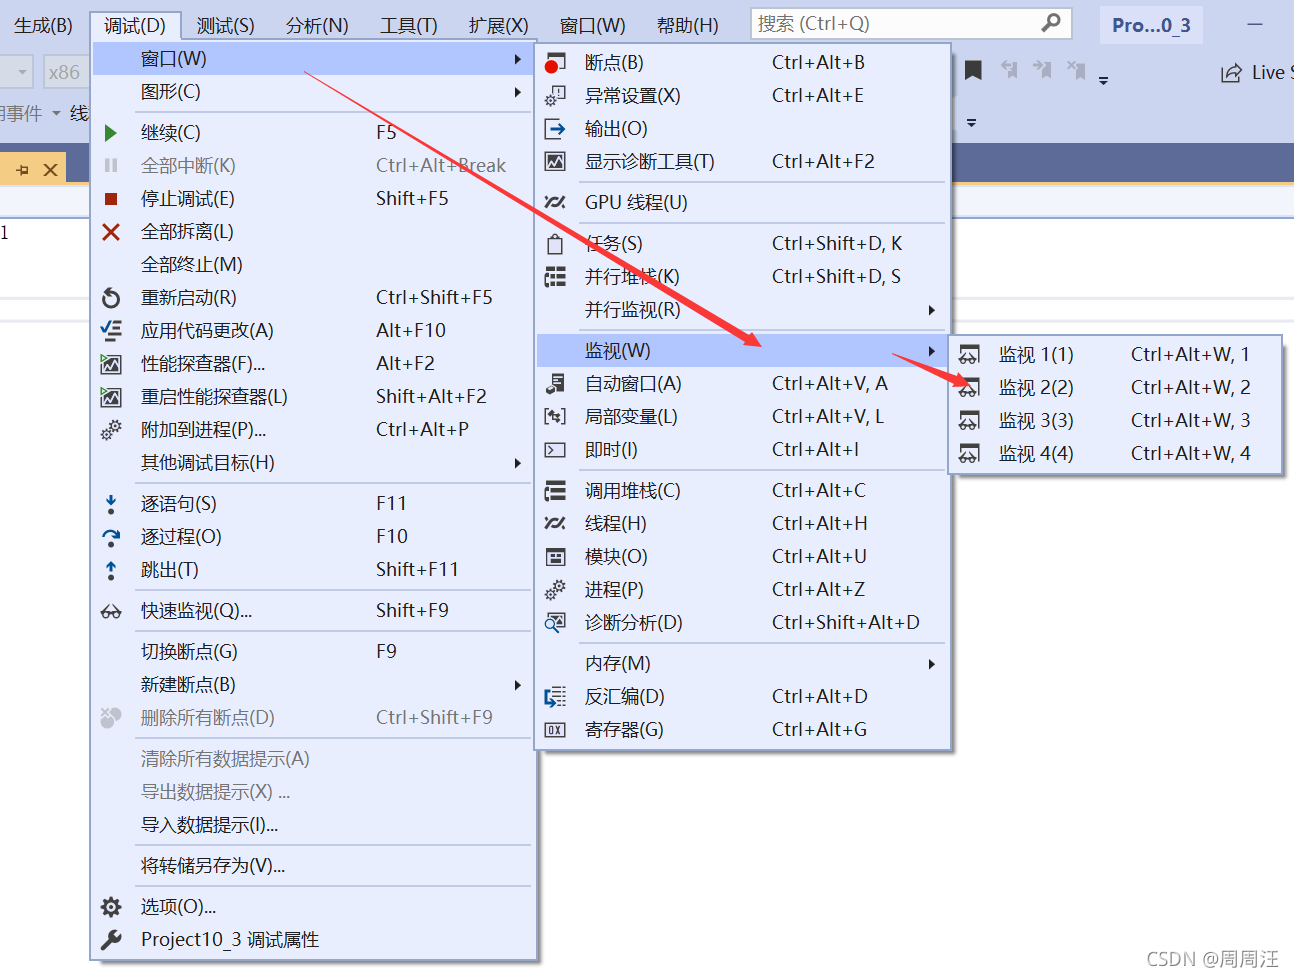Close the pinned document tab
The height and width of the screenshot is (977, 1294).
[x=50, y=170]
